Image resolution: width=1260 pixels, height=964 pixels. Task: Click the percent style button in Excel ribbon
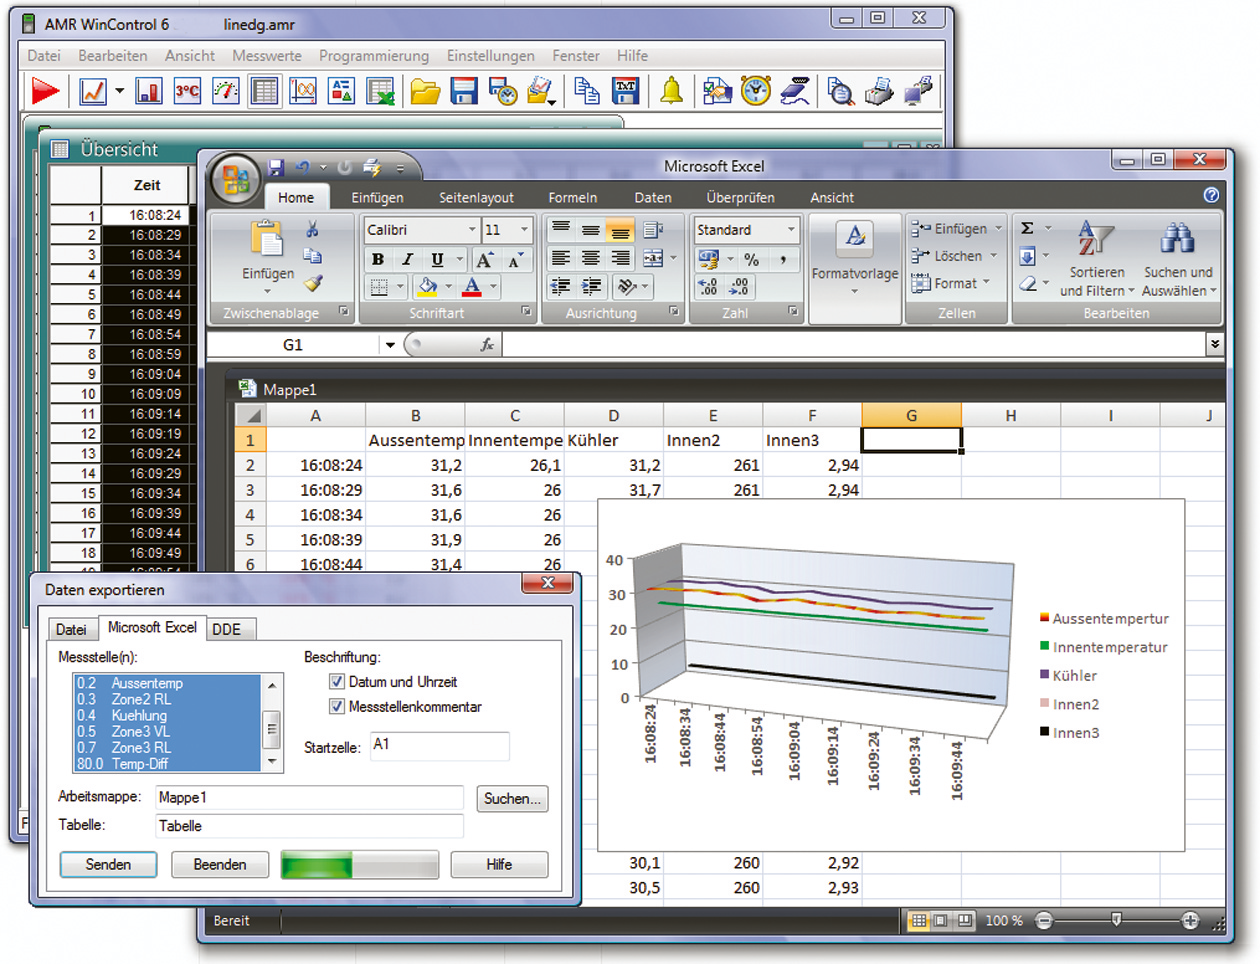[751, 260]
